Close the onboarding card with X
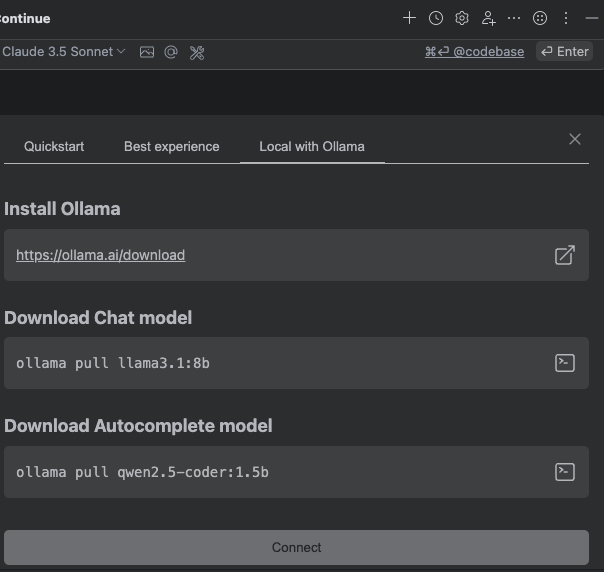The width and height of the screenshot is (604, 572). (x=575, y=139)
